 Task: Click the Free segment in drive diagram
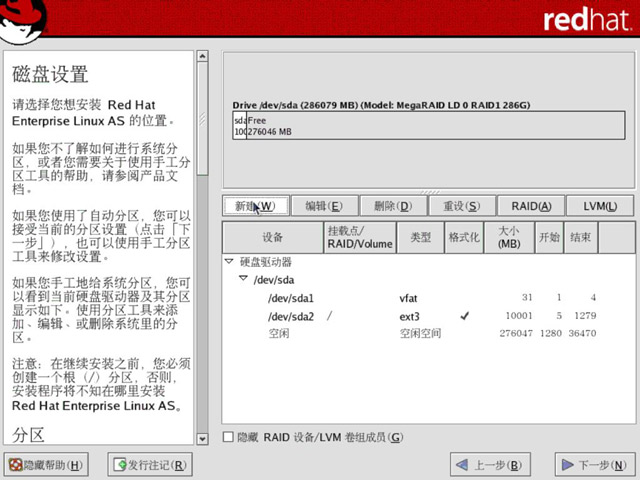(x=436, y=126)
